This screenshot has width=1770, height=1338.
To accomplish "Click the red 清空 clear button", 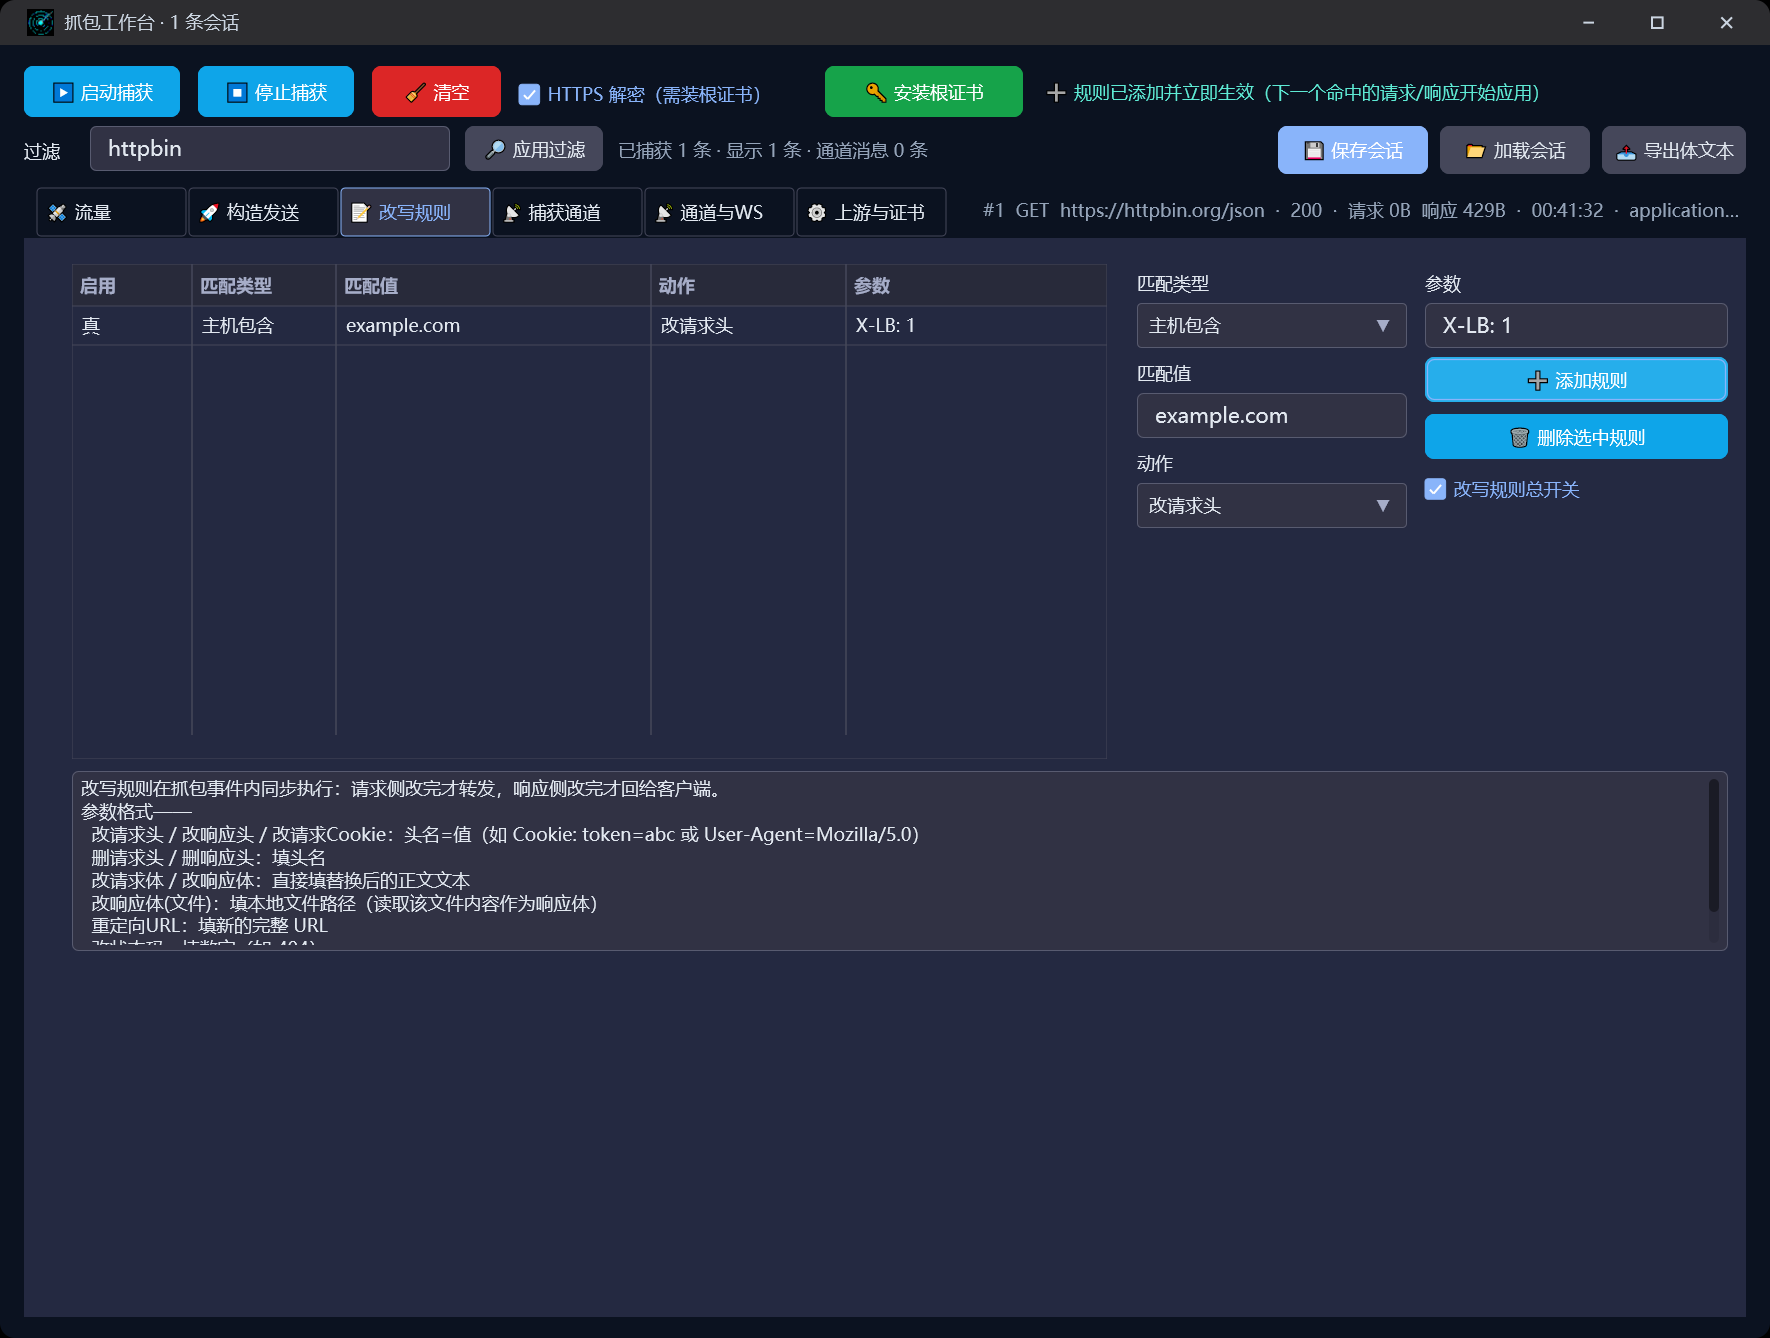I will [x=436, y=92].
